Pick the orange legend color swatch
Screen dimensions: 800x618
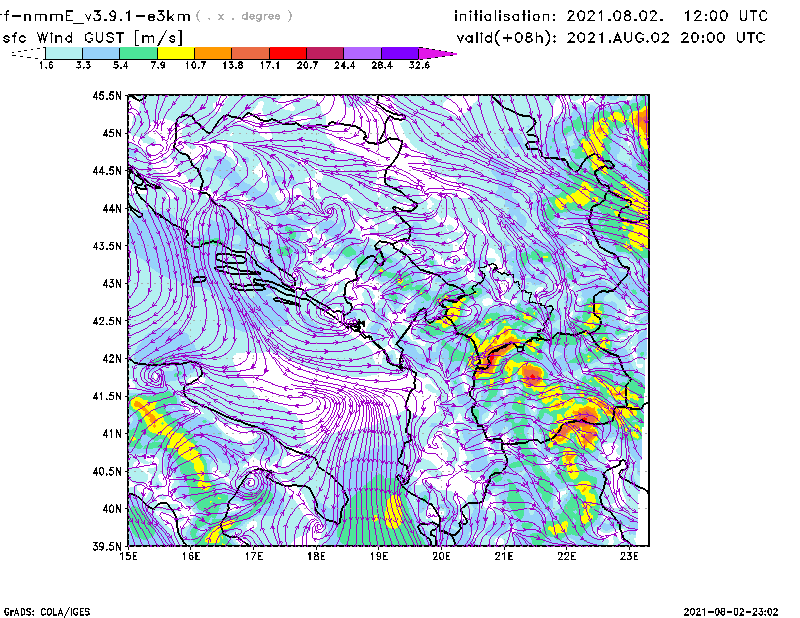click(x=213, y=53)
